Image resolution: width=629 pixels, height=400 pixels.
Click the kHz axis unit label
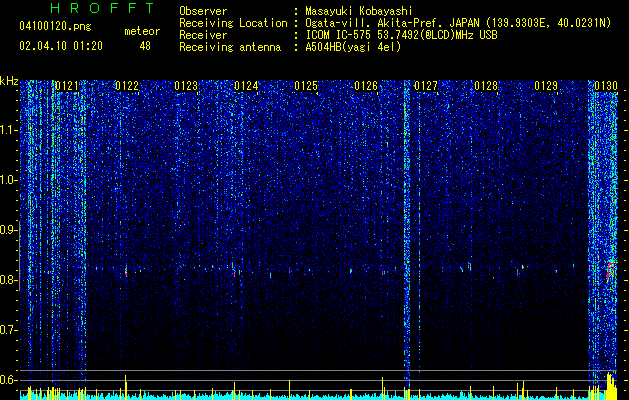click(x=9, y=81)
